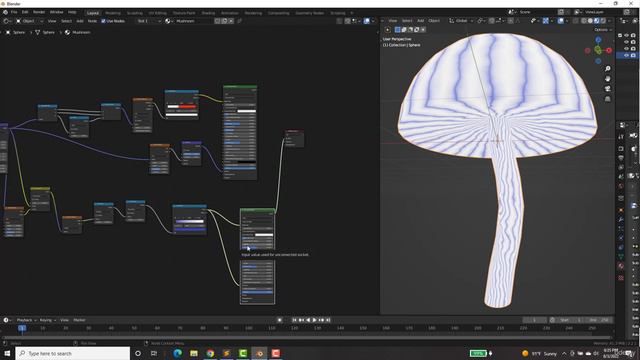Viewport: 640px width, 360px height.
Task: Toggle snapping magnet in viewport header
Action: coord(491,20)
